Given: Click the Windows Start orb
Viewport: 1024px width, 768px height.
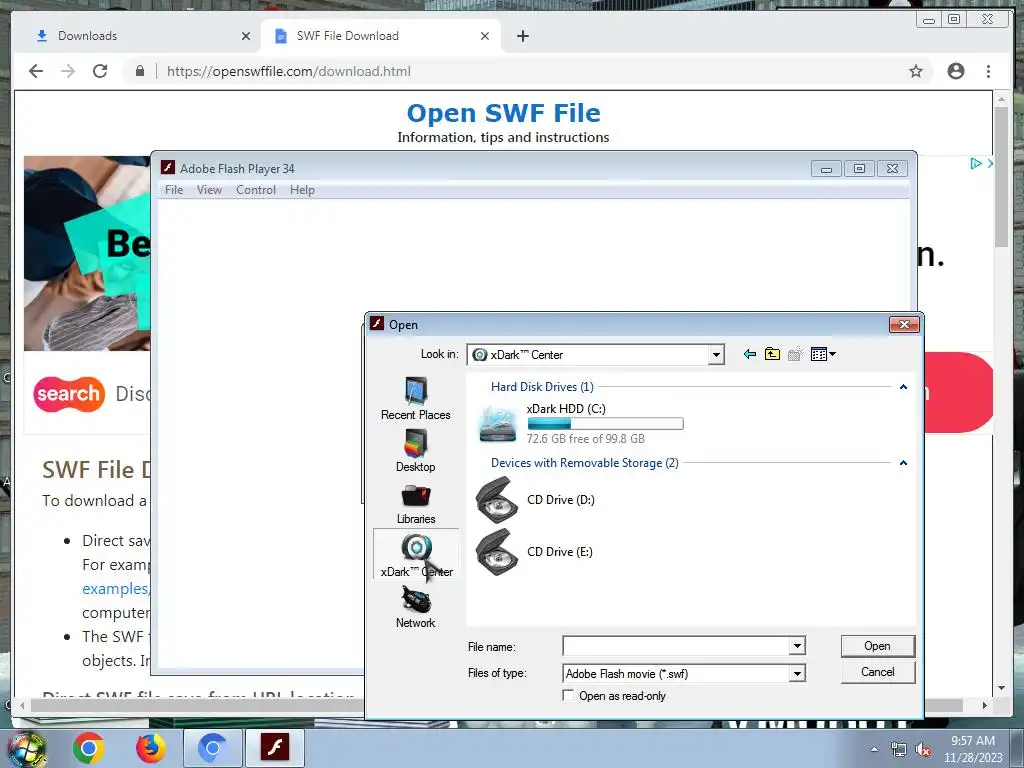Looking at the screenshot, I should [x=26, y=748].
